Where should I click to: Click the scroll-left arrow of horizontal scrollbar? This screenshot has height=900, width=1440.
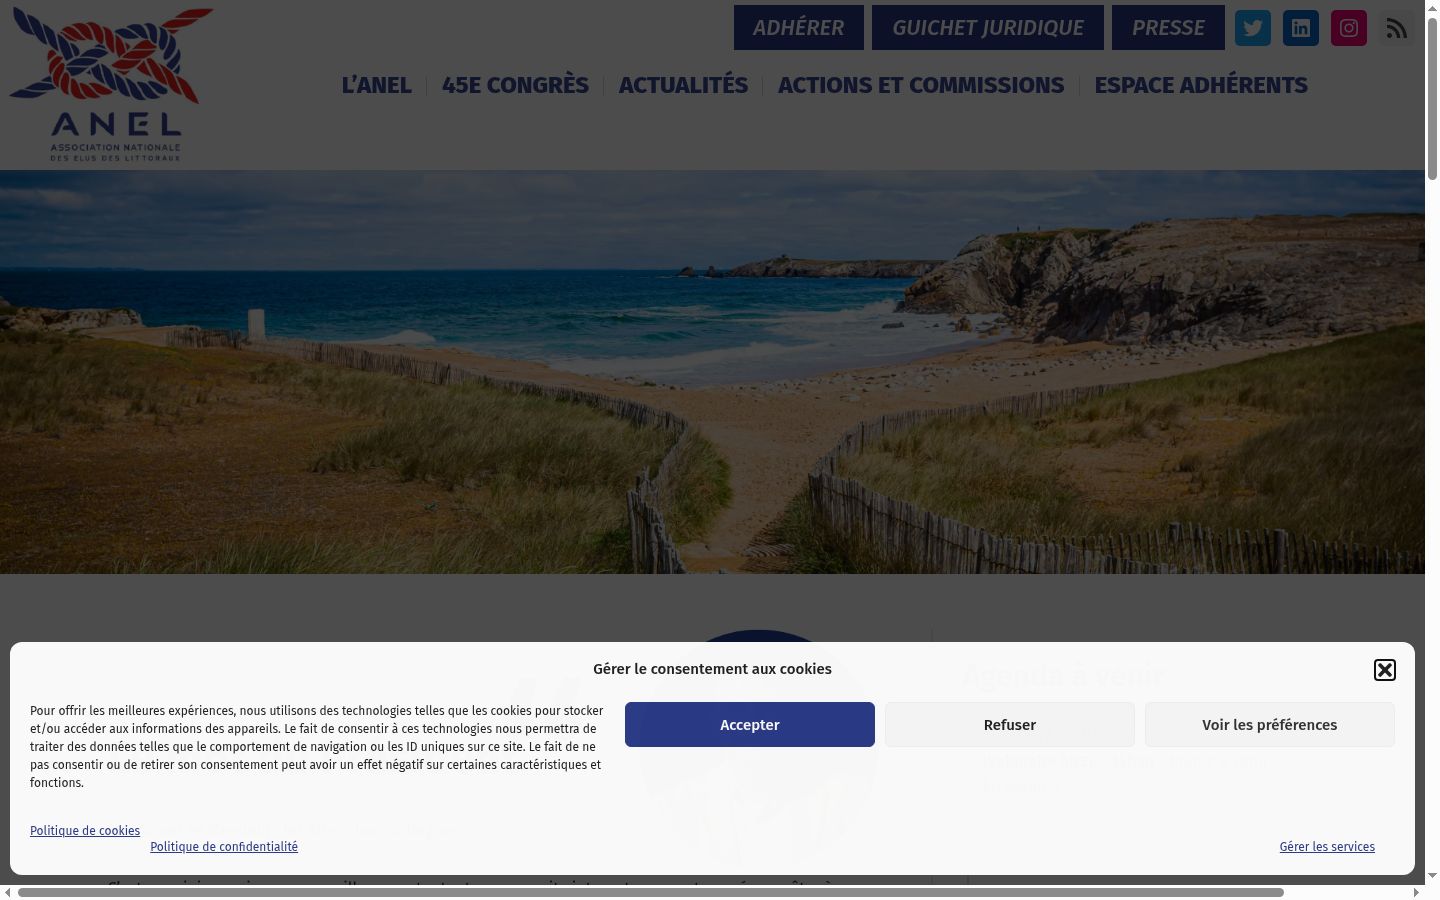[7, 892]
